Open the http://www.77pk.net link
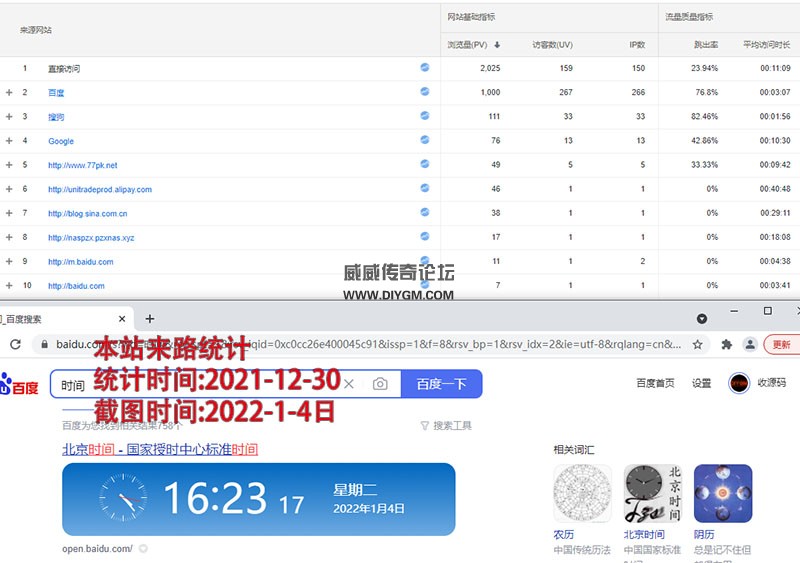The height and width of the screenshot is (563, 800). pyautogui.click(x=83, y=165)
